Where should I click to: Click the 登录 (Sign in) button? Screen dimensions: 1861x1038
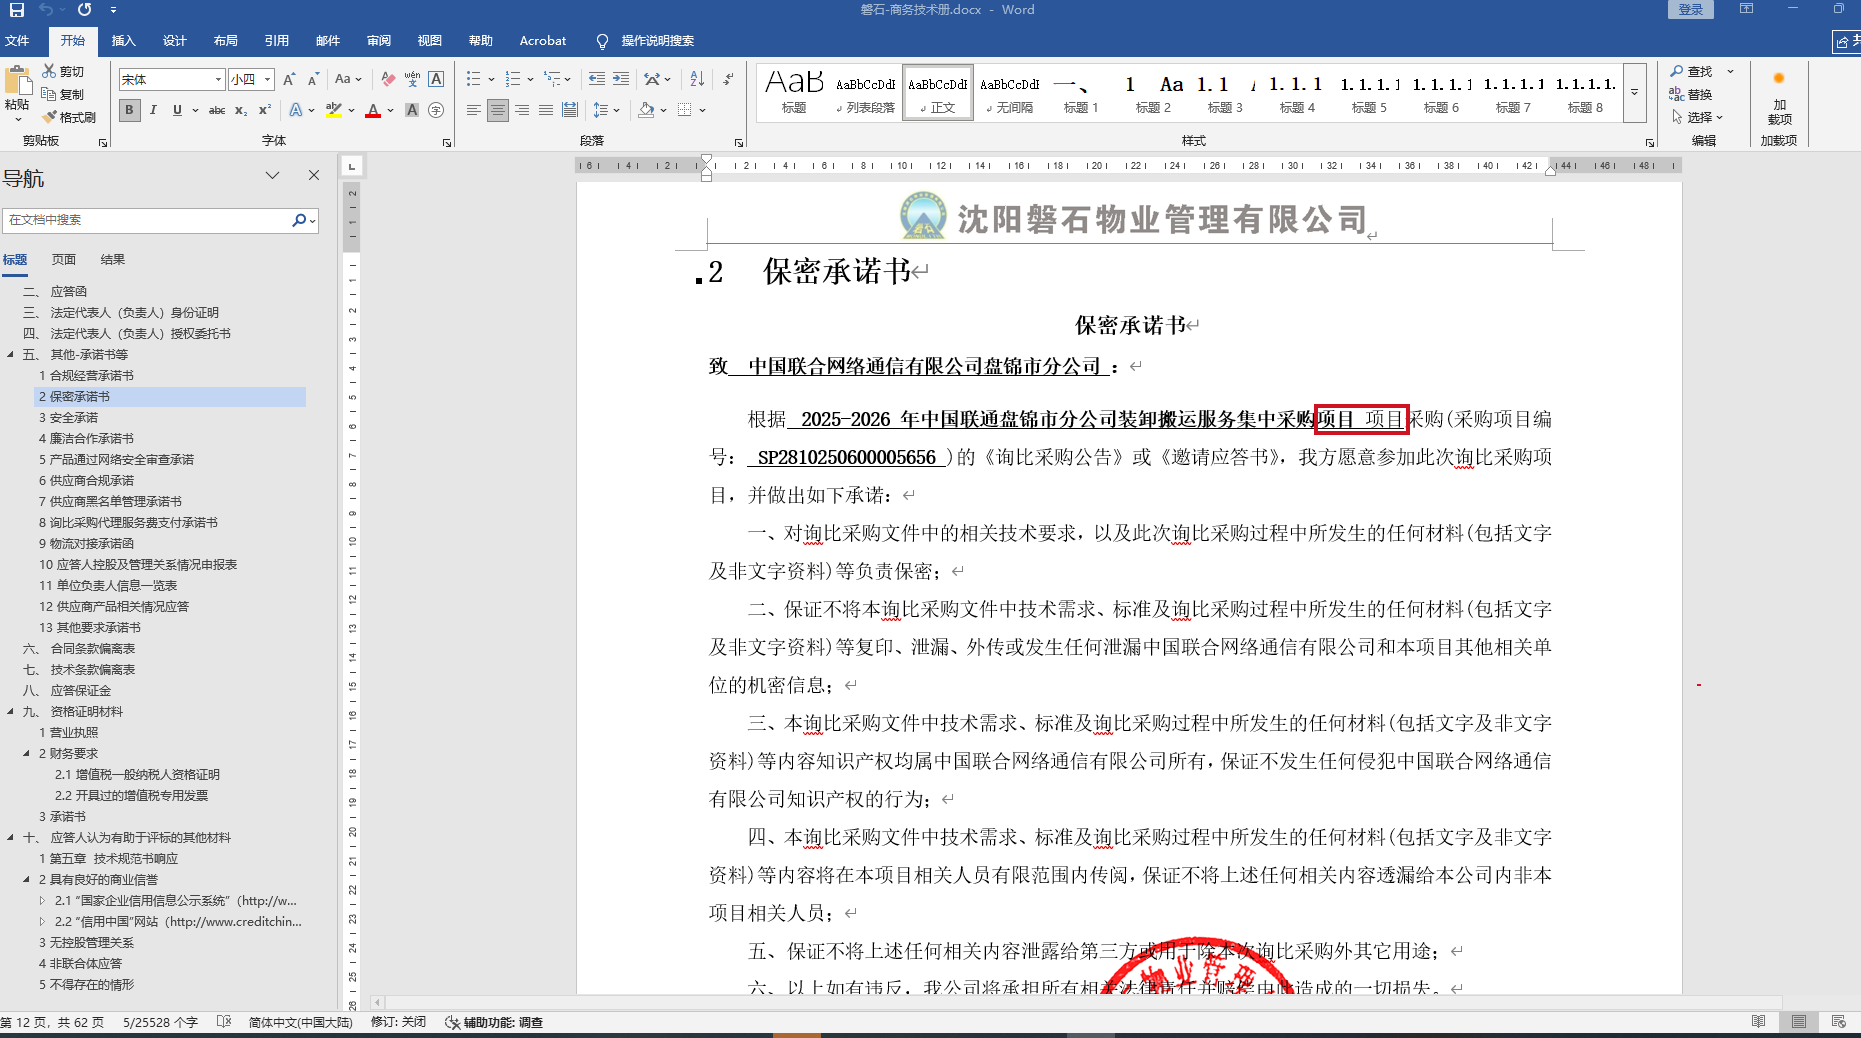[1691, 9]
